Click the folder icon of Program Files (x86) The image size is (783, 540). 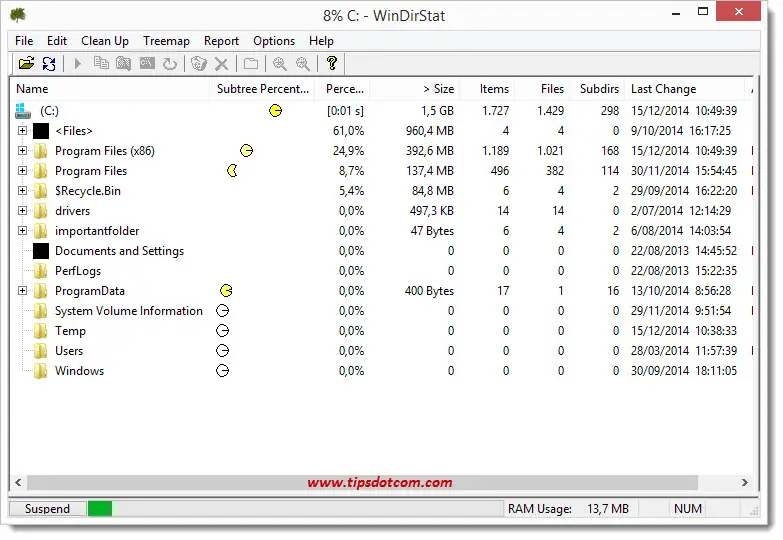coord(41,151)
